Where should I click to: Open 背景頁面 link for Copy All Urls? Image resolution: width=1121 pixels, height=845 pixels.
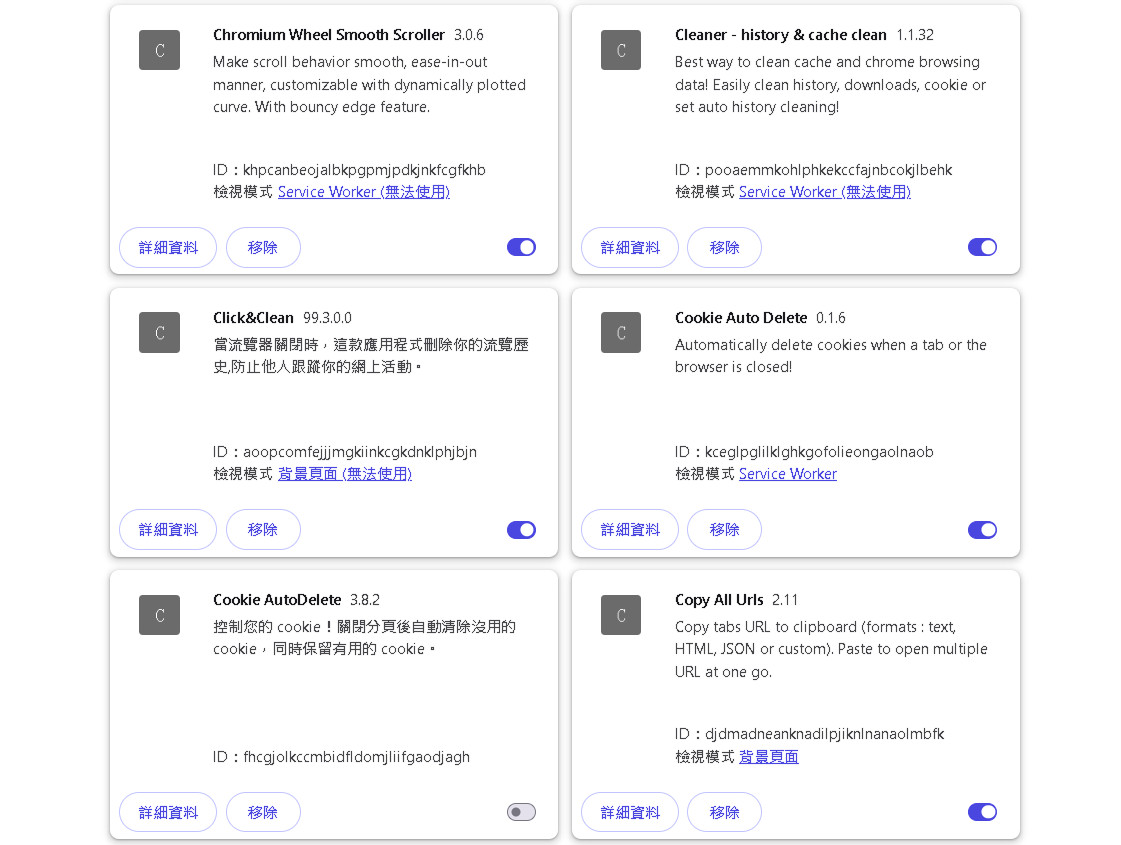click(x=768, y=757)
